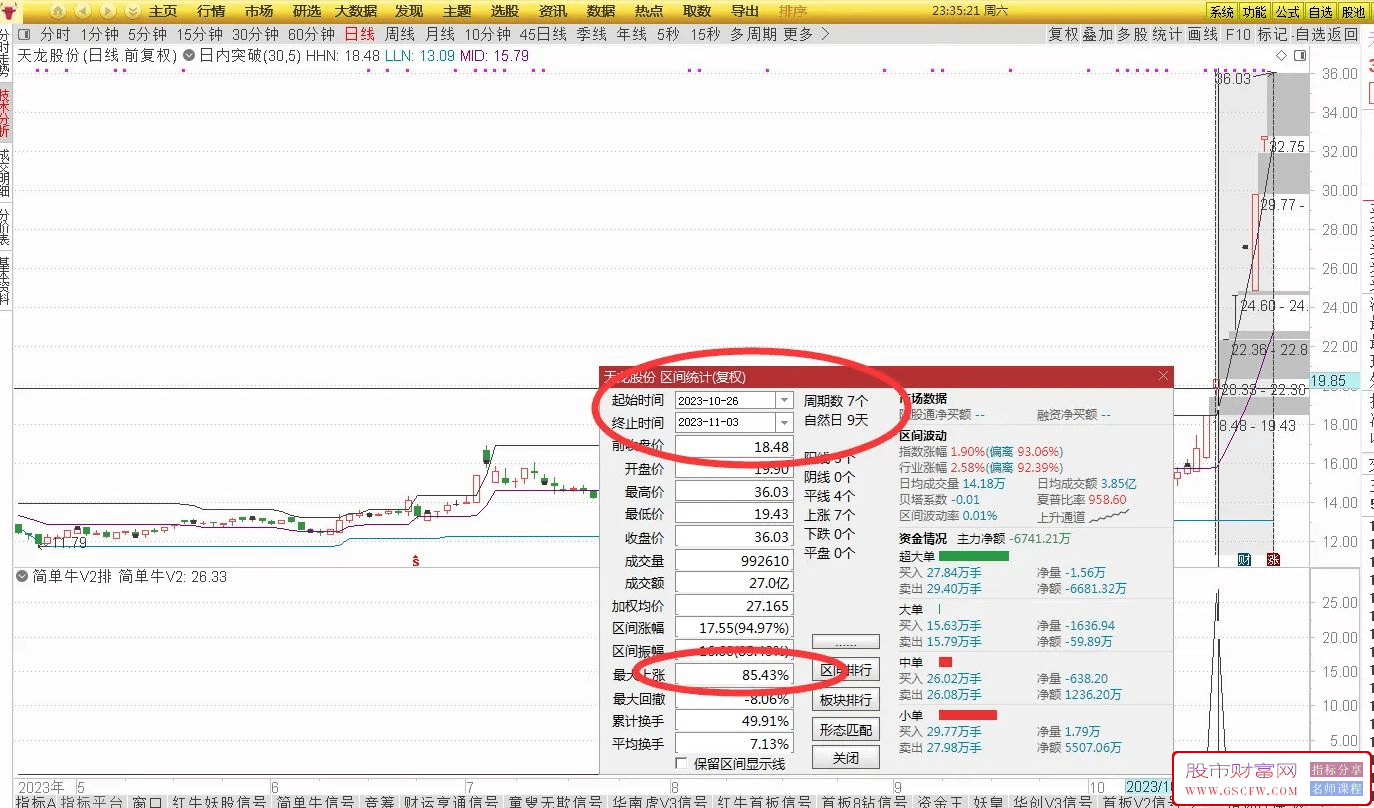Open the 市场 menu
This screenshot has height=808, width=1374.
pos(259,11)
